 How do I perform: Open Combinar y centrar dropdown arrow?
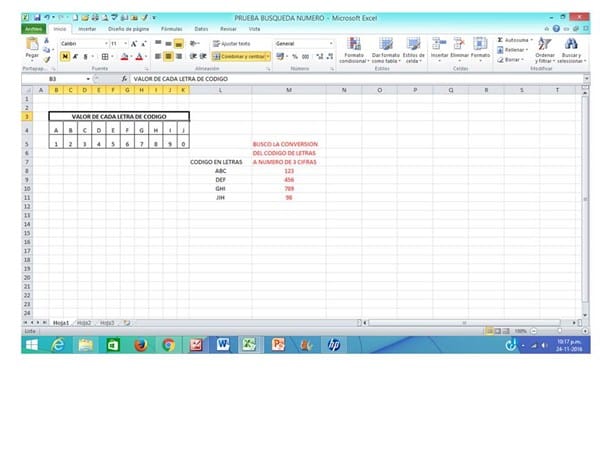pos(268,57)
